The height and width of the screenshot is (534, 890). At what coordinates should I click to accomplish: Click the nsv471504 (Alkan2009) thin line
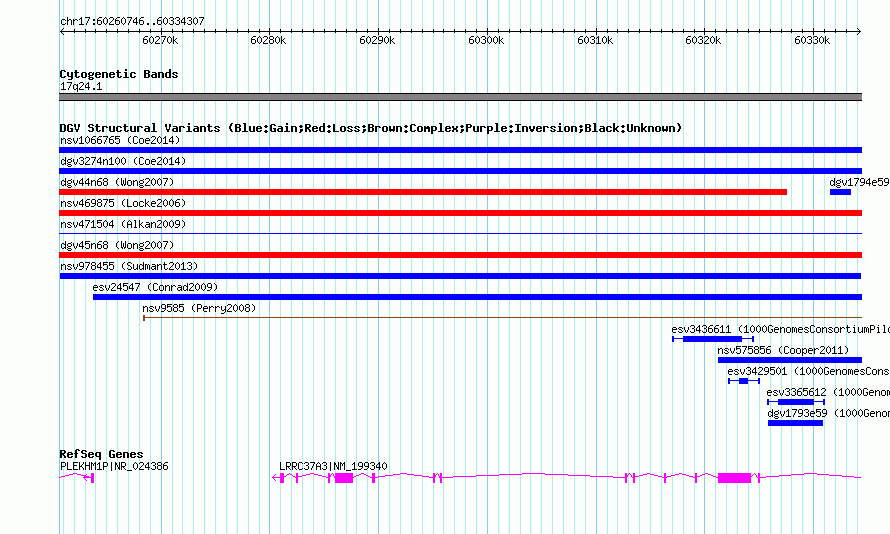tap(460, 233)
